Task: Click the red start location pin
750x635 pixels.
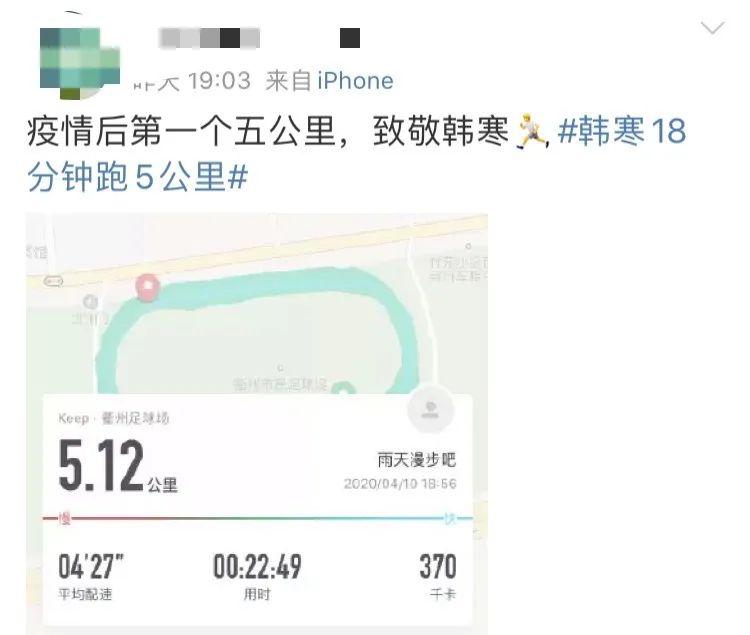Action: point(148,287)
